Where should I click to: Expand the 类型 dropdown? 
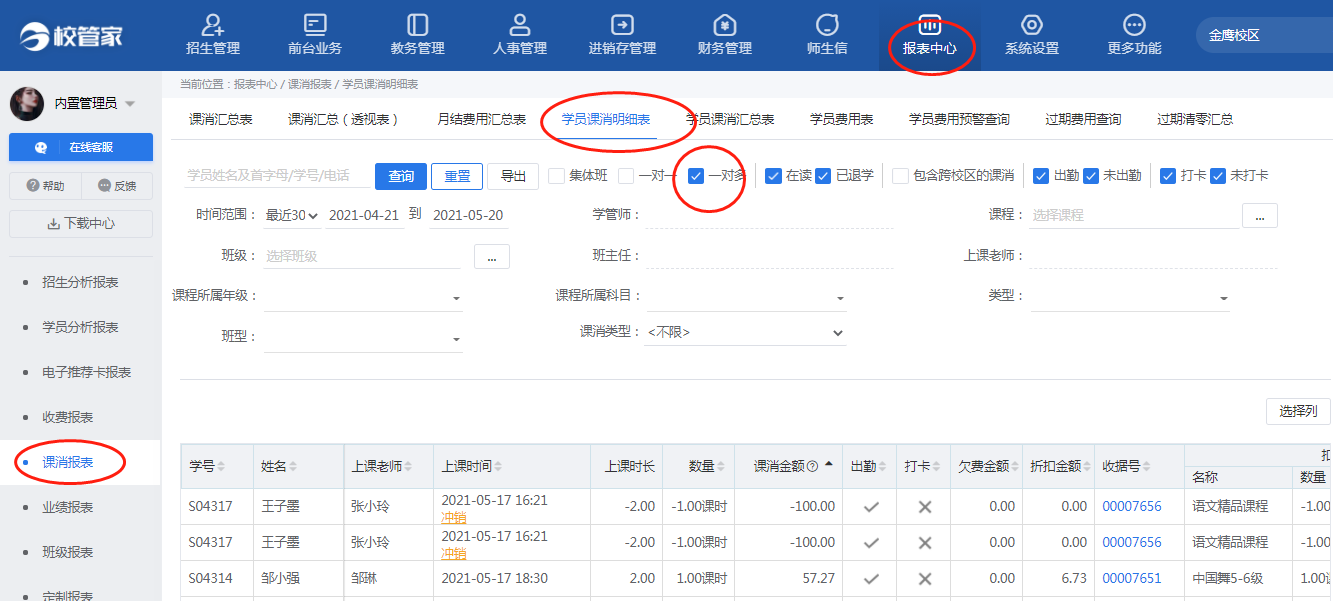point(1131,296)
